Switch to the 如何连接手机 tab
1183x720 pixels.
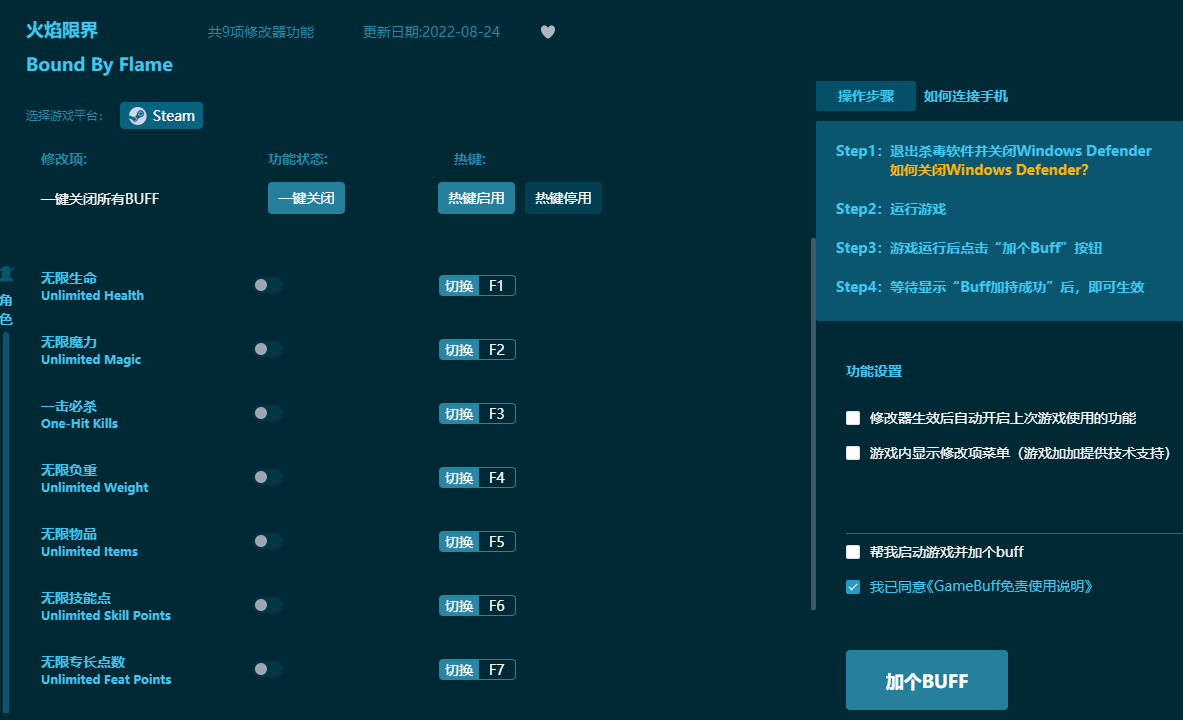[966, 96]
